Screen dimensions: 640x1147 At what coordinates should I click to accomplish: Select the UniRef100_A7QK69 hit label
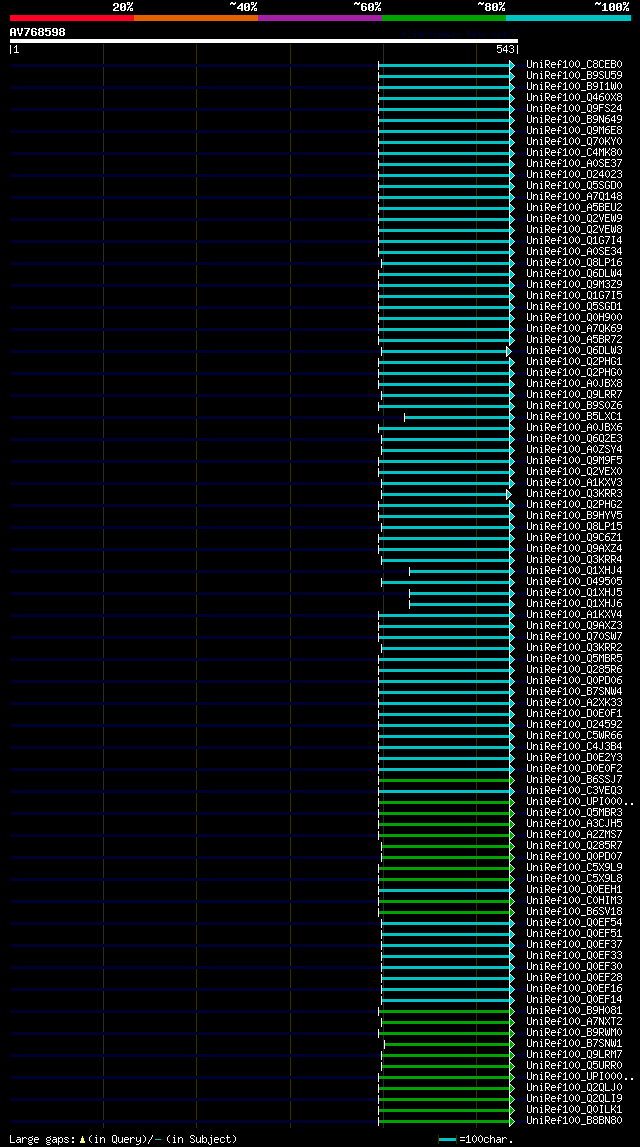tap(574, 328)
